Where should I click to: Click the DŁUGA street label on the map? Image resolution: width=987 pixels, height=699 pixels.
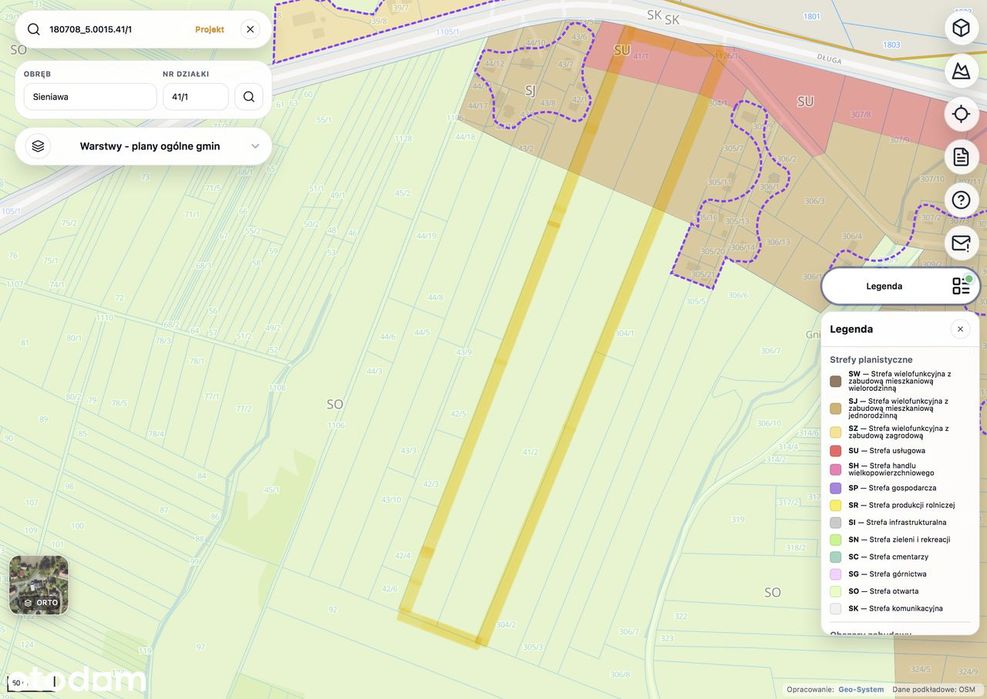829,58
